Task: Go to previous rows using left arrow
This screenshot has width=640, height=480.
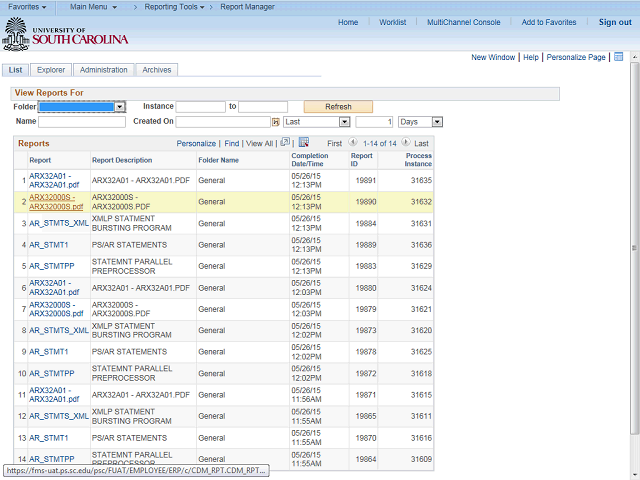Action: click(353, 143)
